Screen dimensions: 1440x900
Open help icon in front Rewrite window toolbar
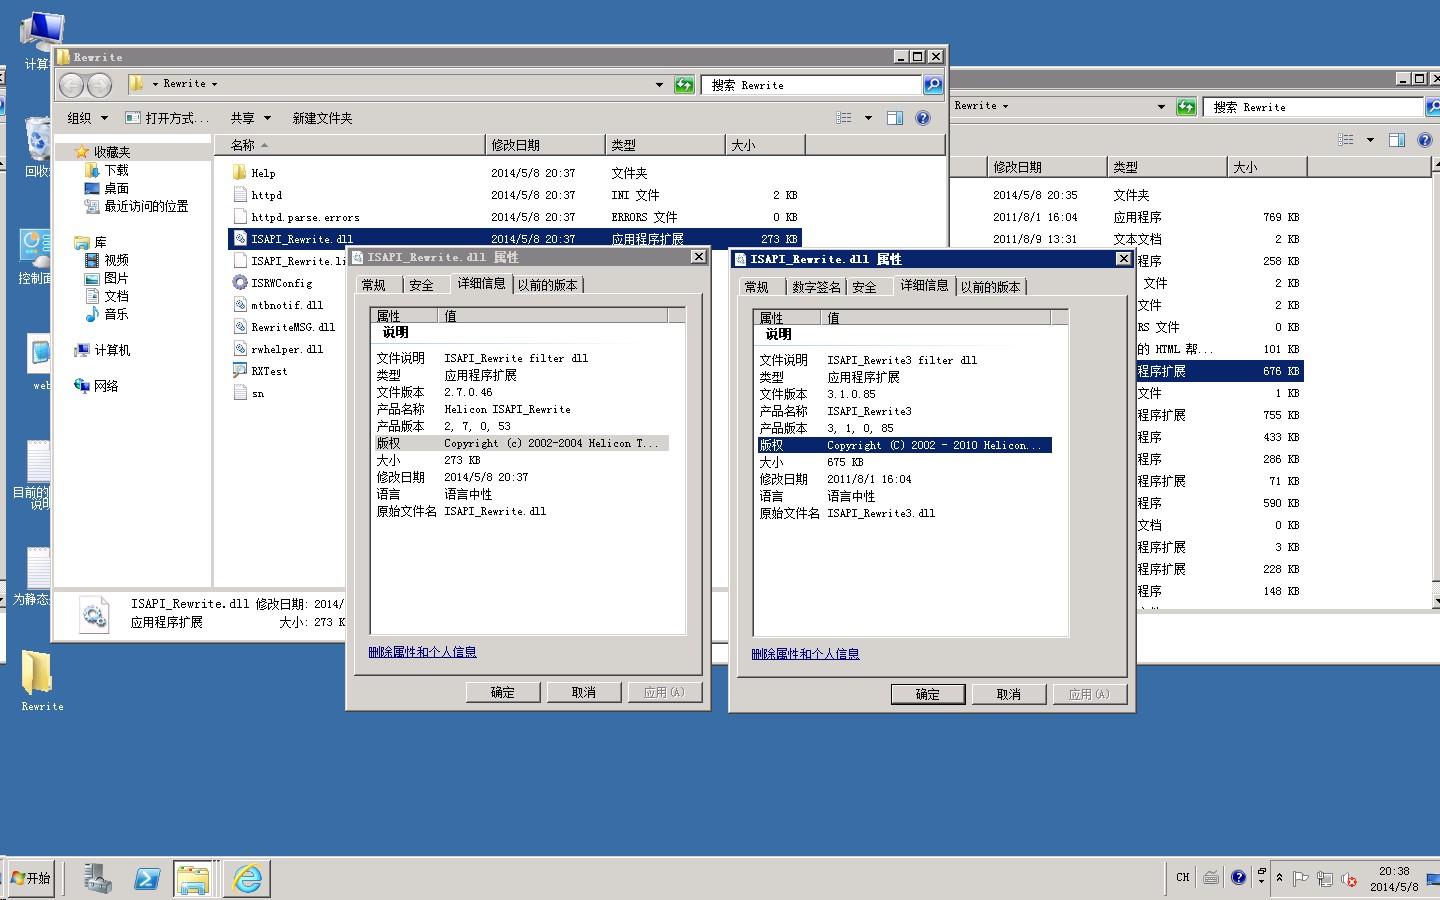tap(923, 118)
